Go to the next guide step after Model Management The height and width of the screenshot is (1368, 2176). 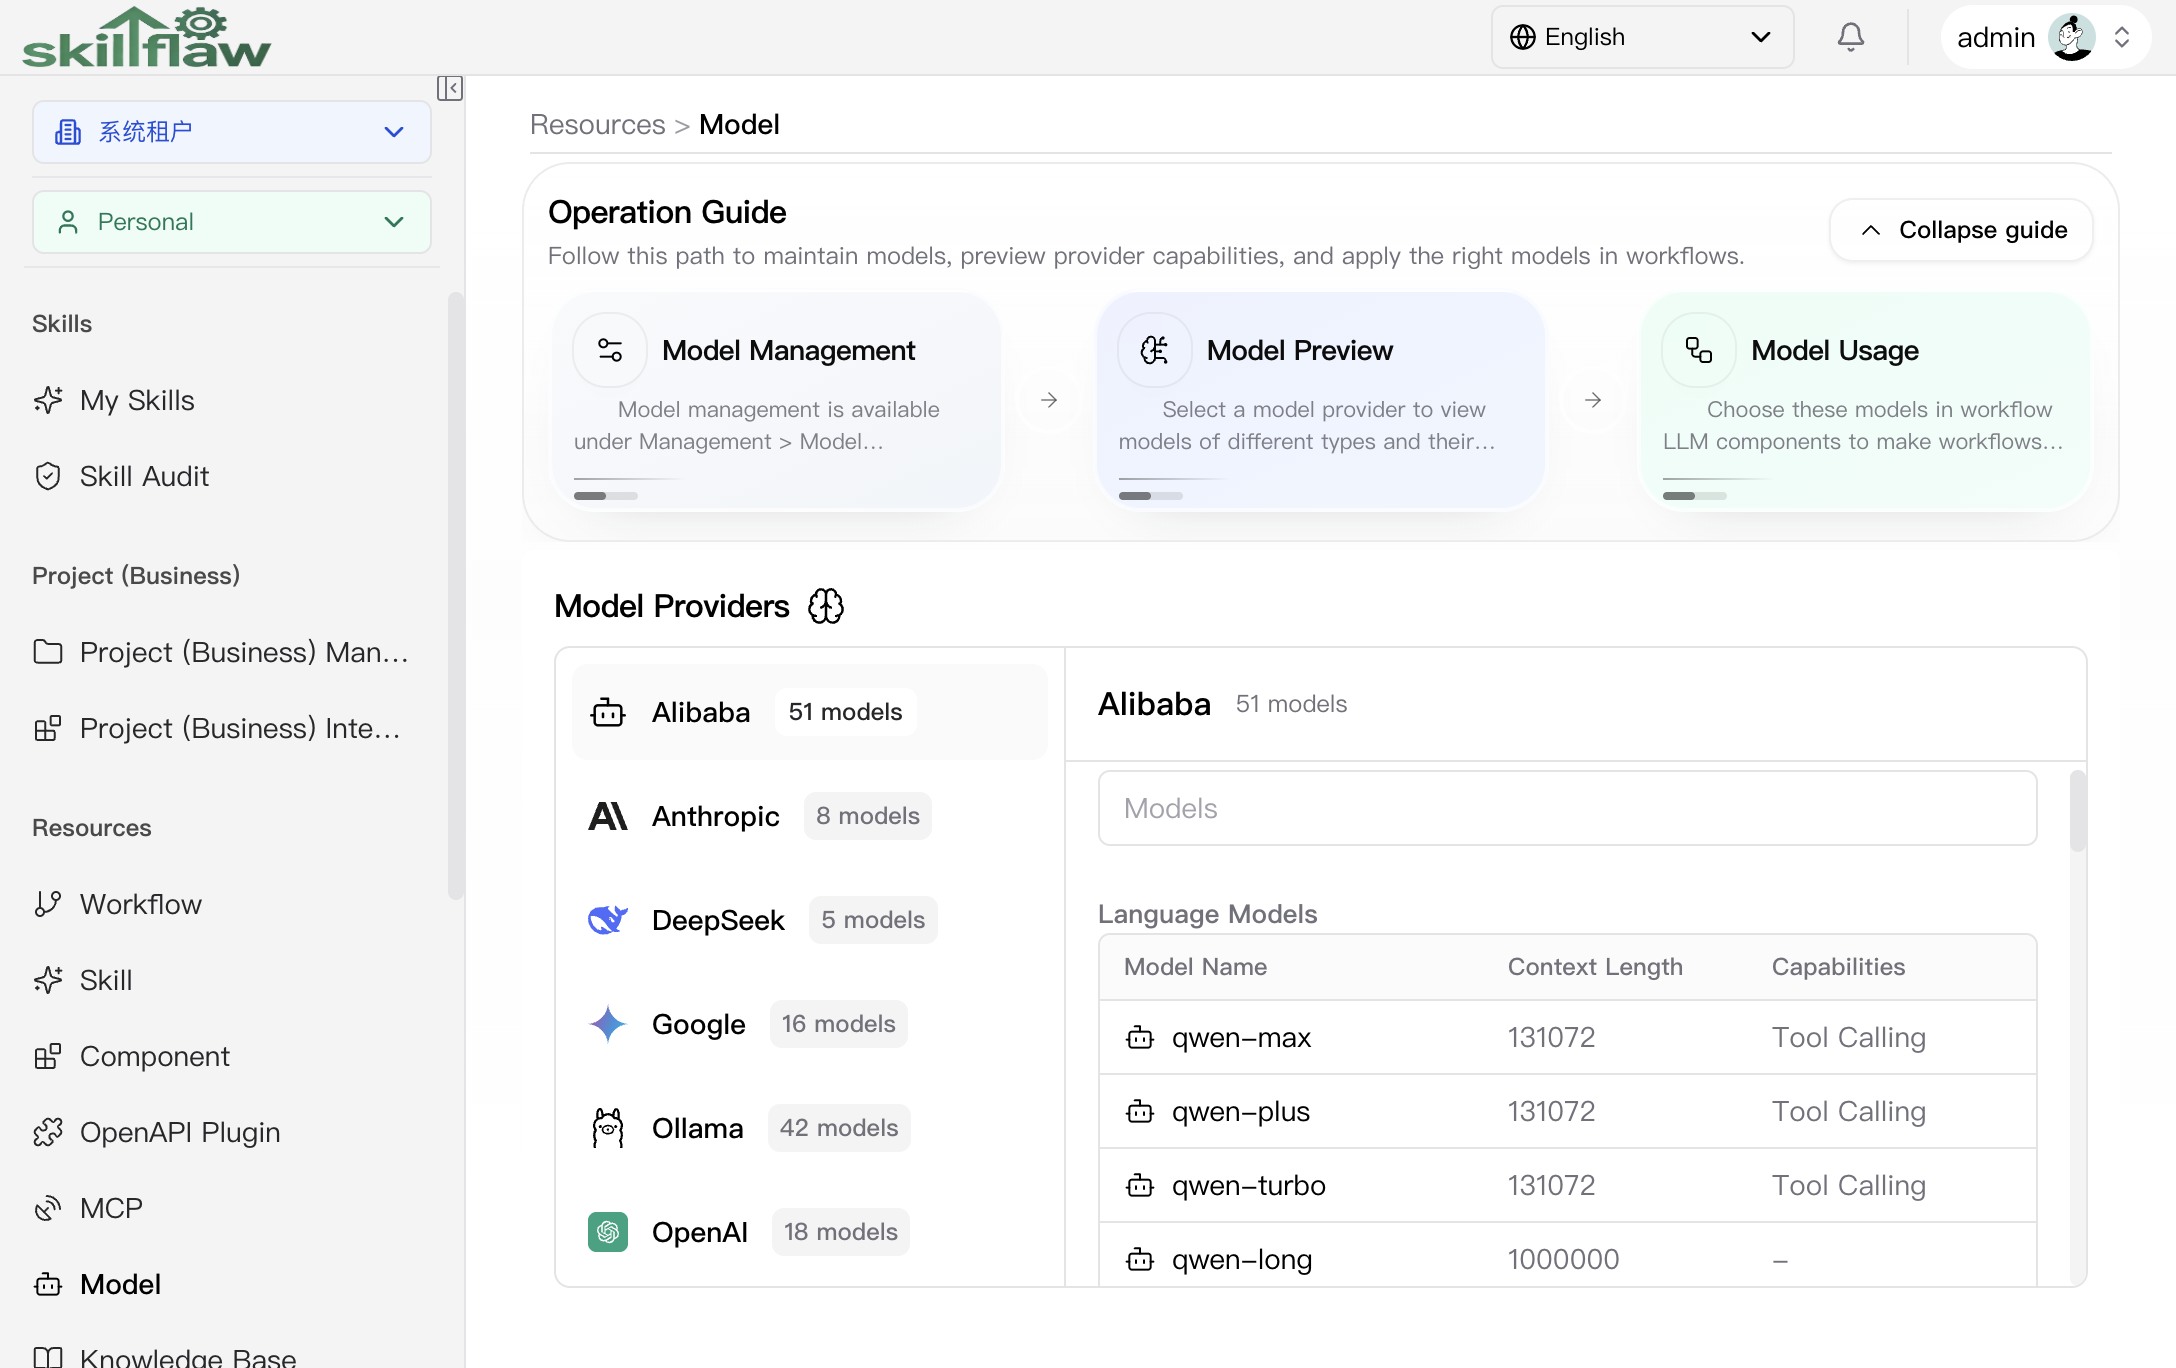click(x=1049, y=400)
